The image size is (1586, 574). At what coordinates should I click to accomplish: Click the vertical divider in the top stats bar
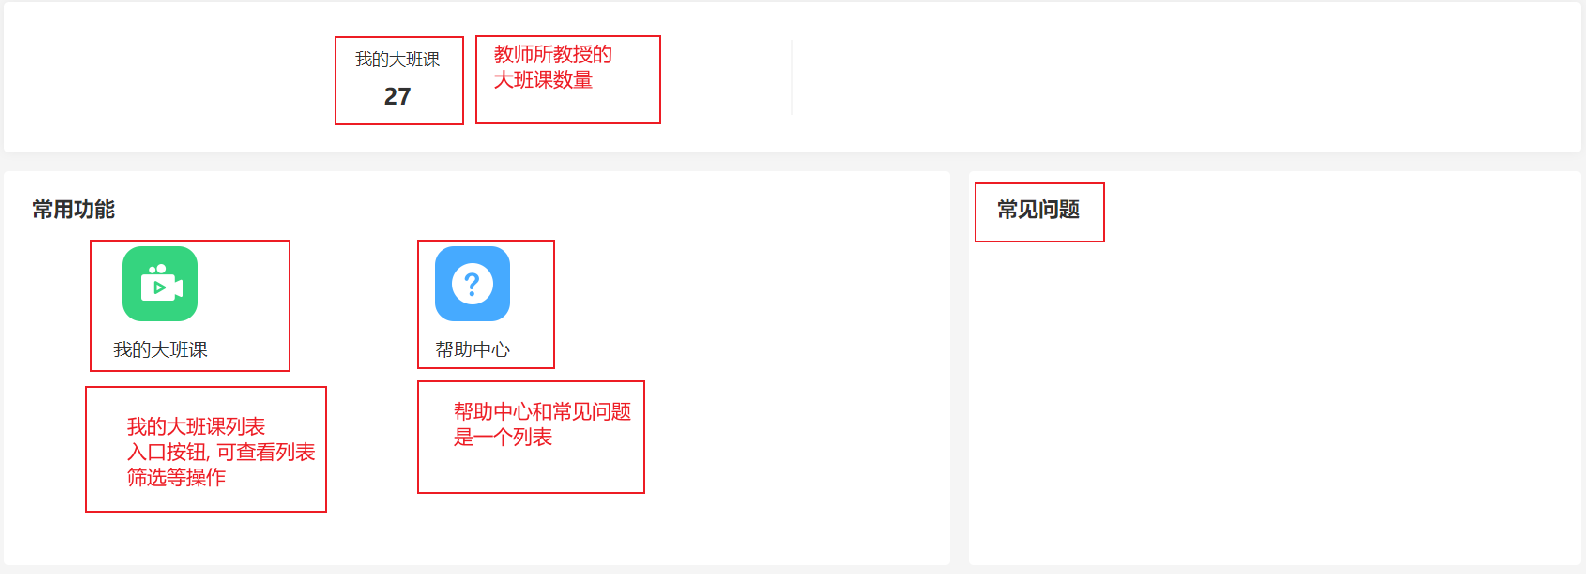[792, 78]
